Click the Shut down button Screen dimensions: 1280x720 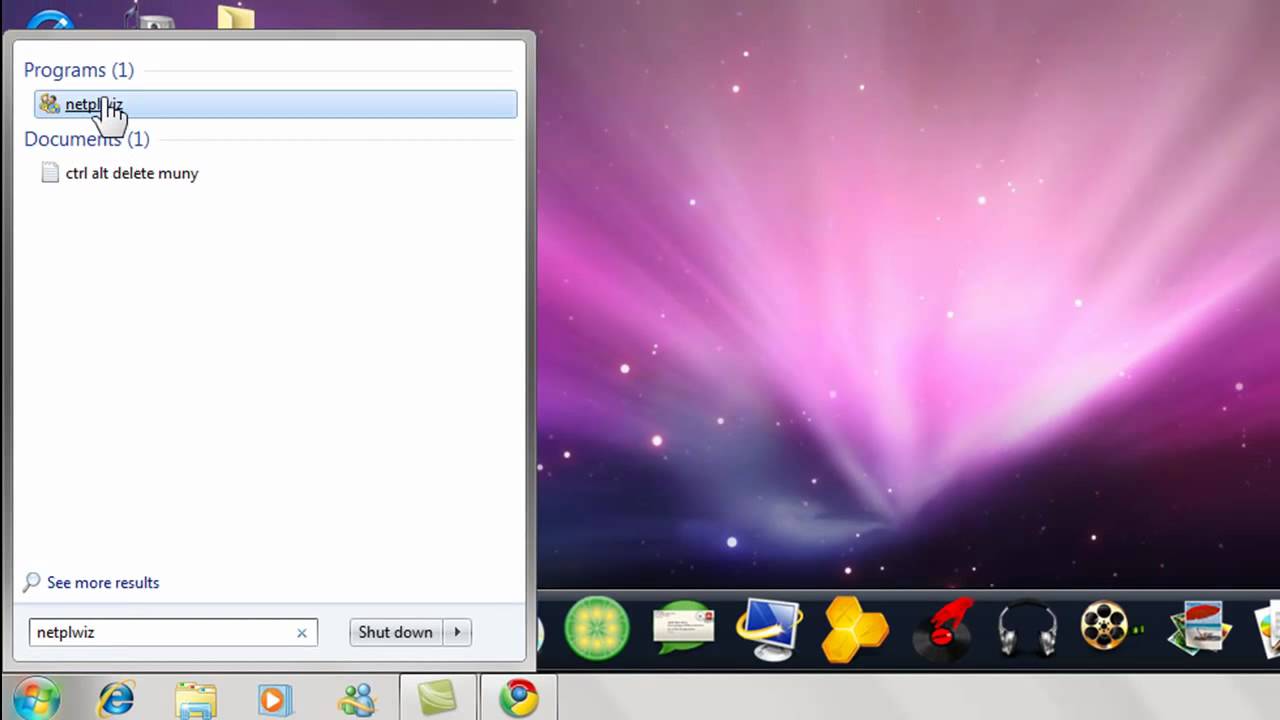point(395,632)
